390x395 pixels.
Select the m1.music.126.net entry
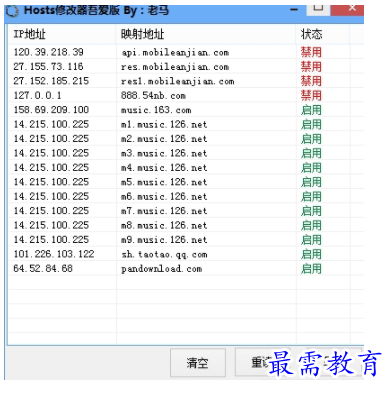(164, 124)
